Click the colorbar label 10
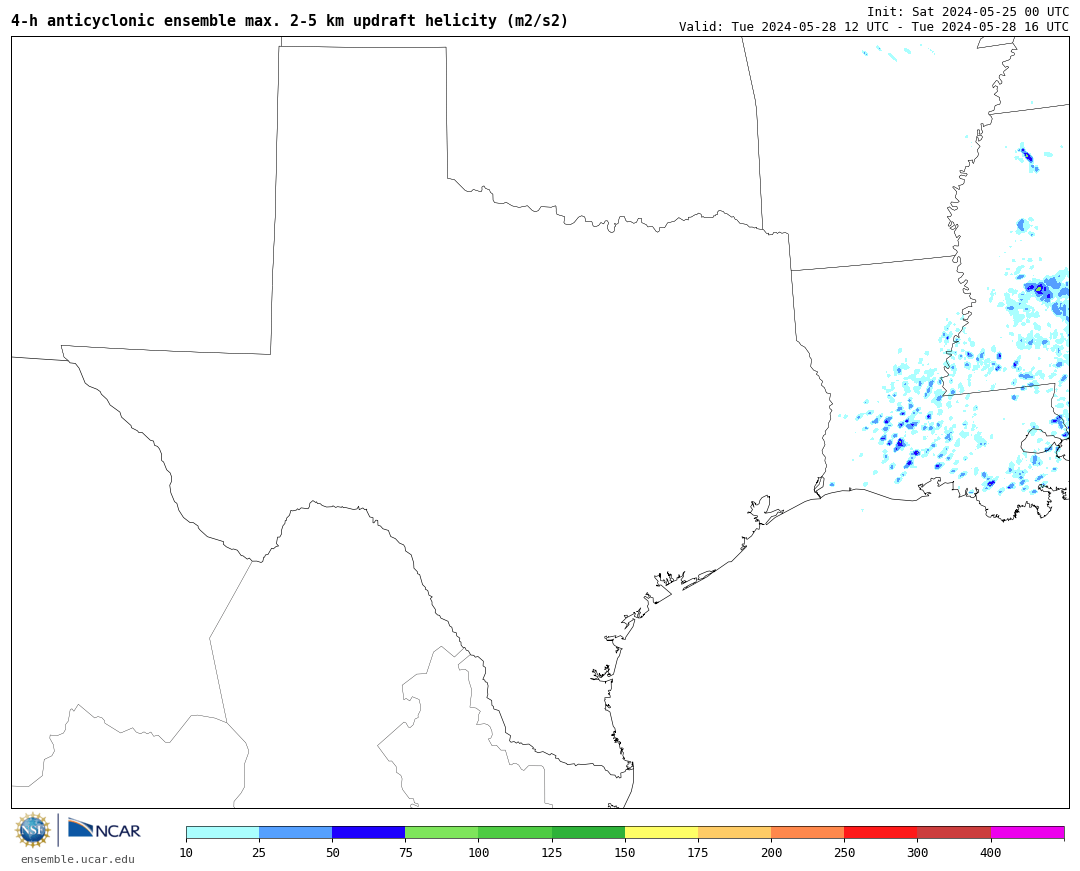The width and height of the screenshot is (1080, 871). [186, 852]
